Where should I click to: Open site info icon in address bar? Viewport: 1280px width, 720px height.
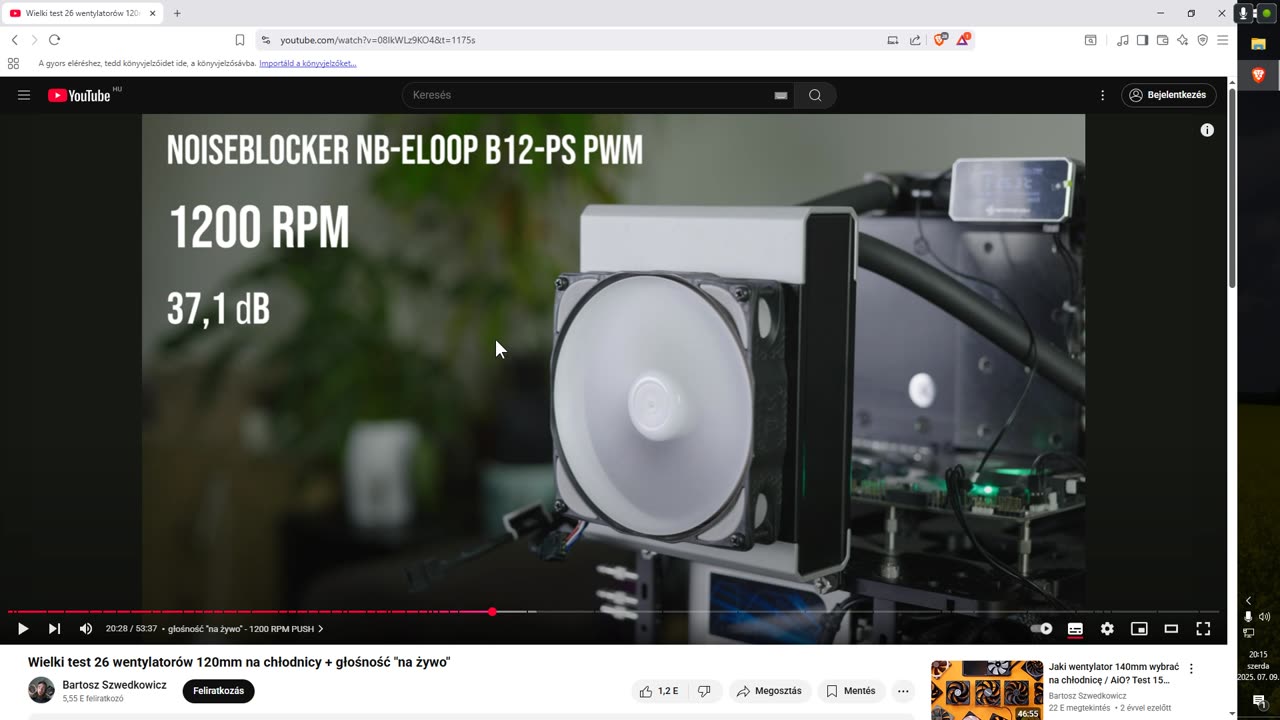(x=265, y=40)
